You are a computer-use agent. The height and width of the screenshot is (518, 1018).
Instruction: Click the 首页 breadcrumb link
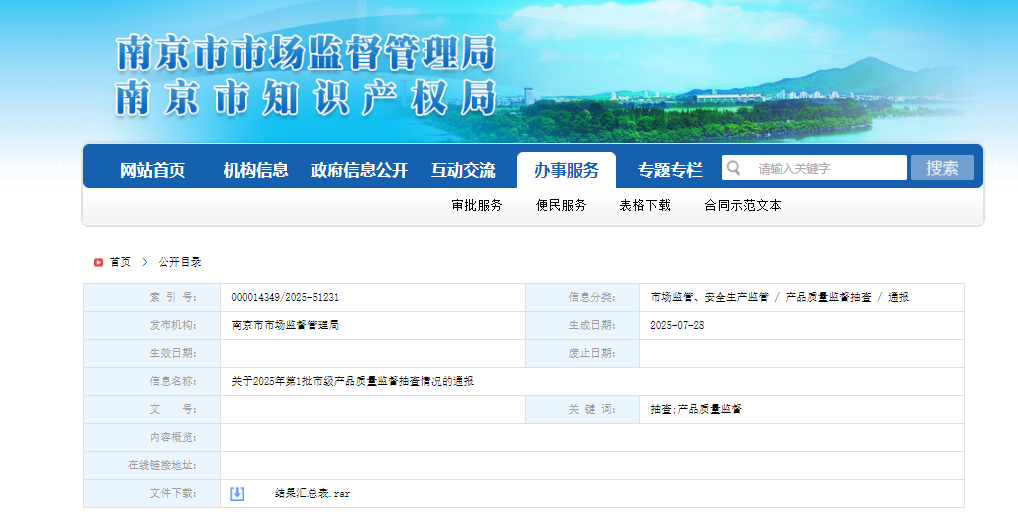[x=120, y=262]
